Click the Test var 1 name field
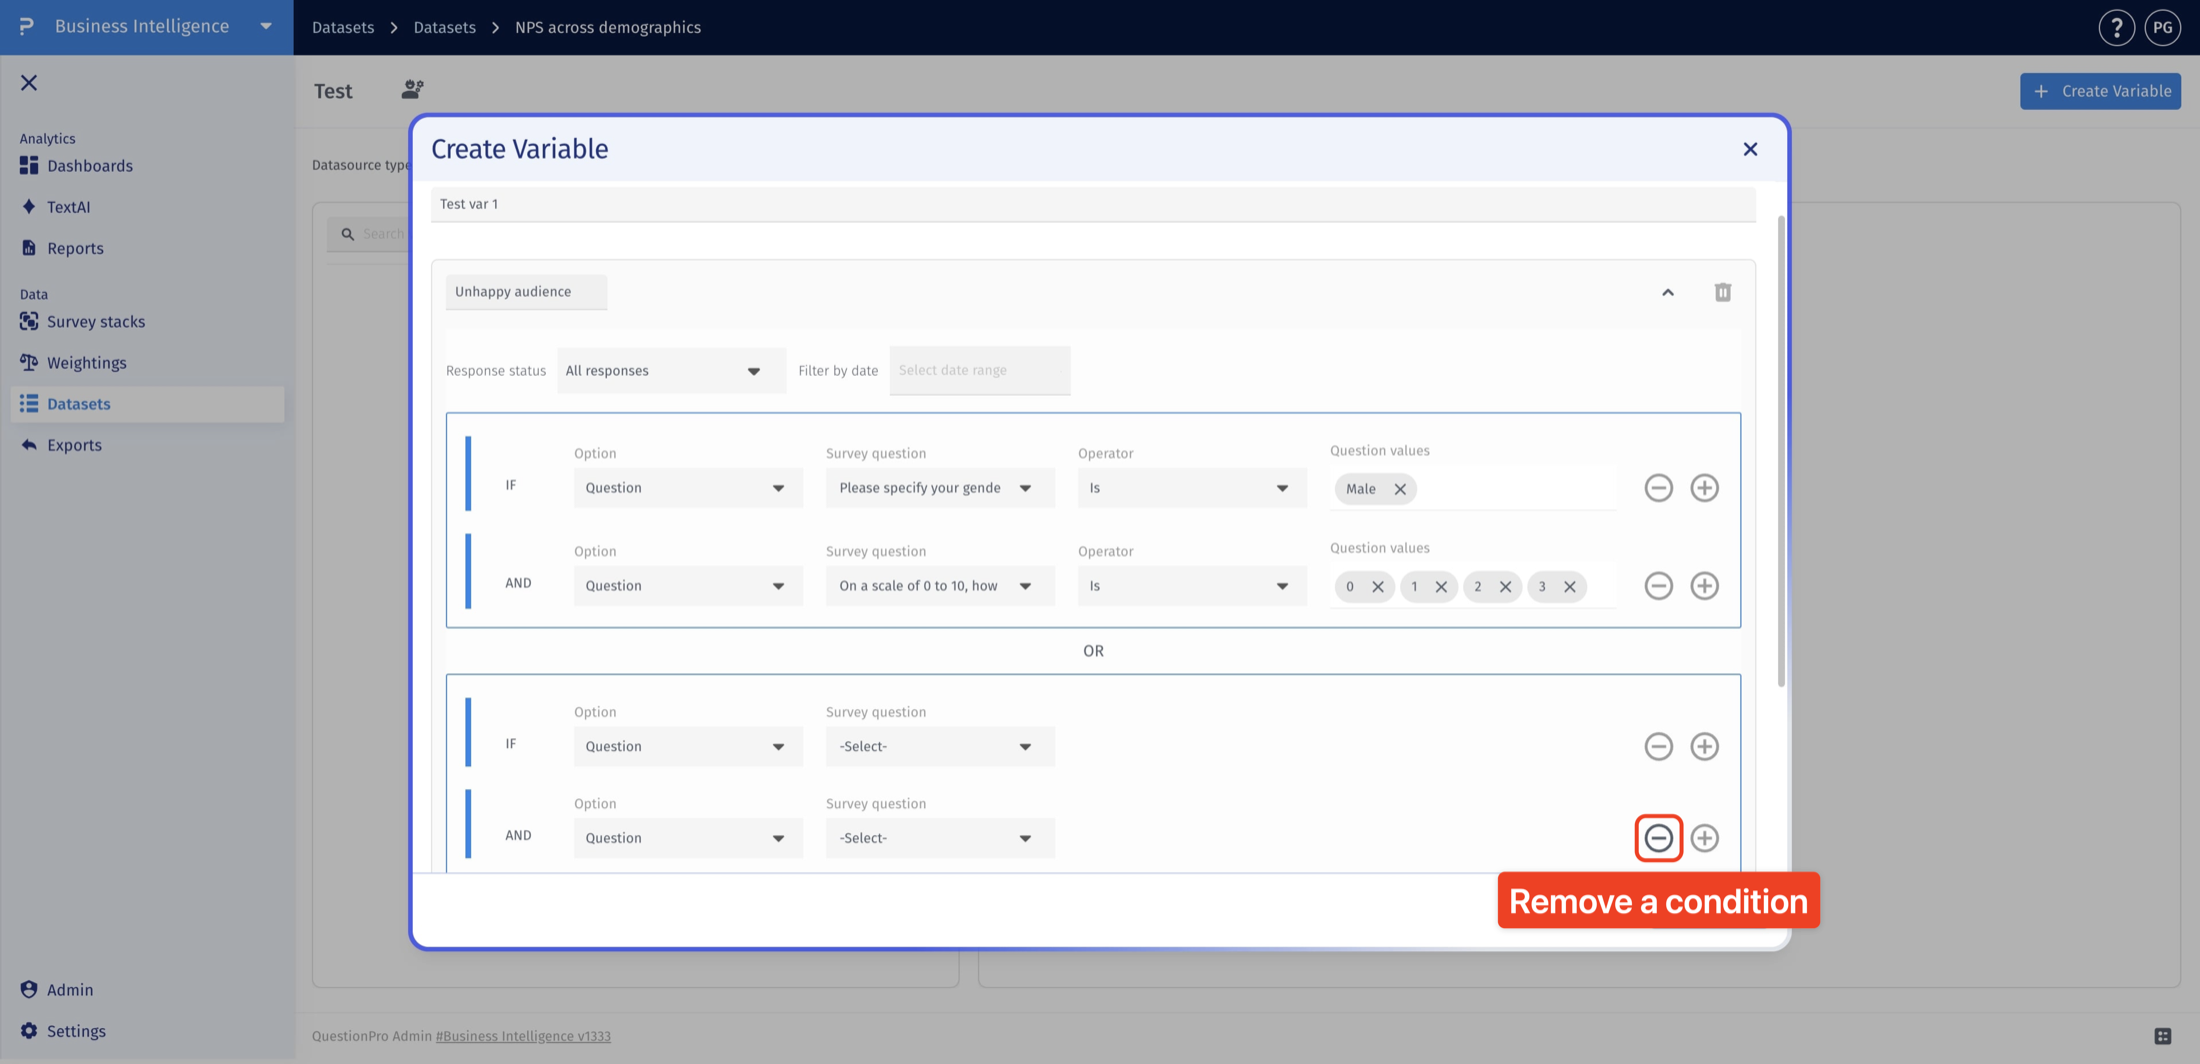2200x1064 pixels. (1093, 204)
